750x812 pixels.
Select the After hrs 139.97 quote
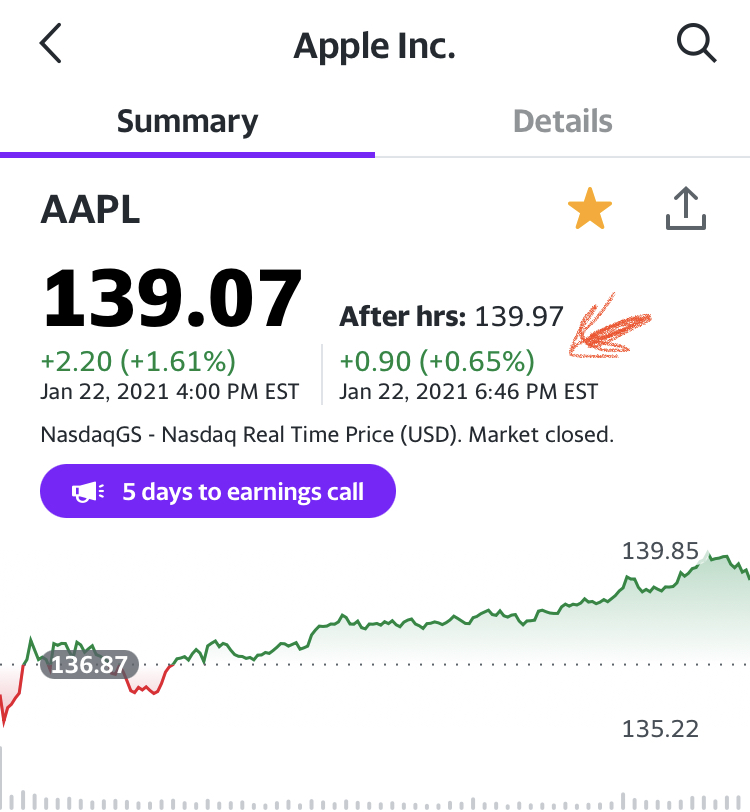451,318
